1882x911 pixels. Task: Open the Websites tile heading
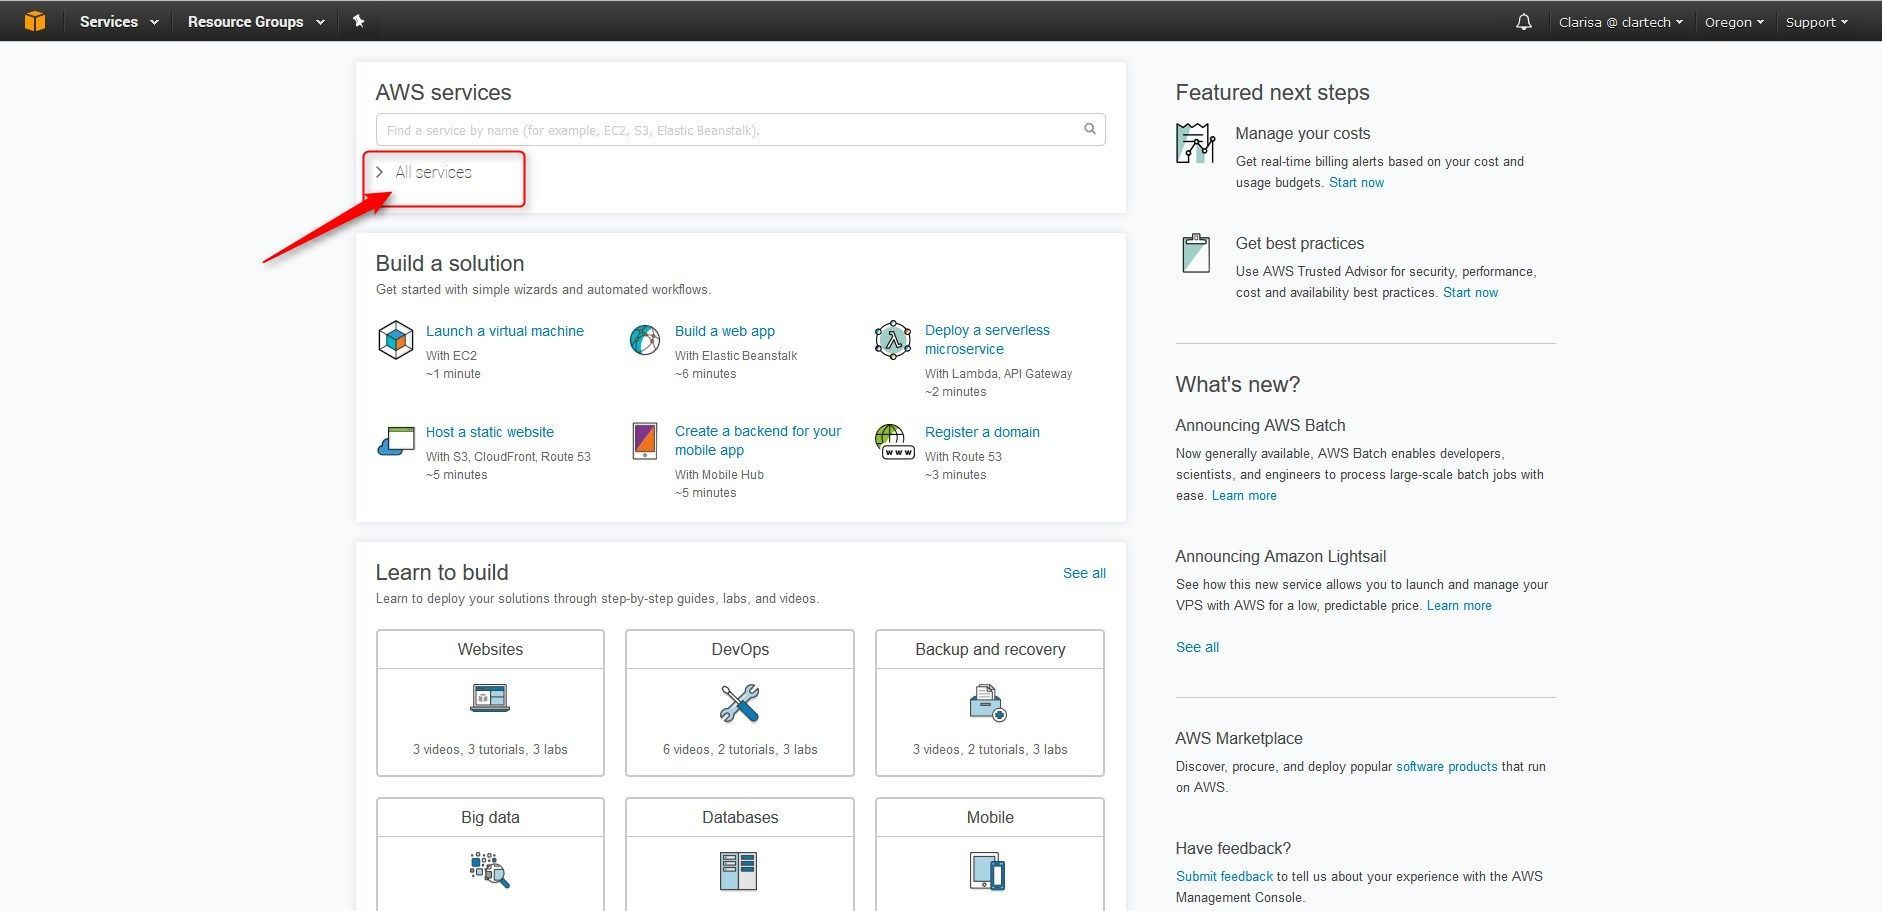pos(490,649)
